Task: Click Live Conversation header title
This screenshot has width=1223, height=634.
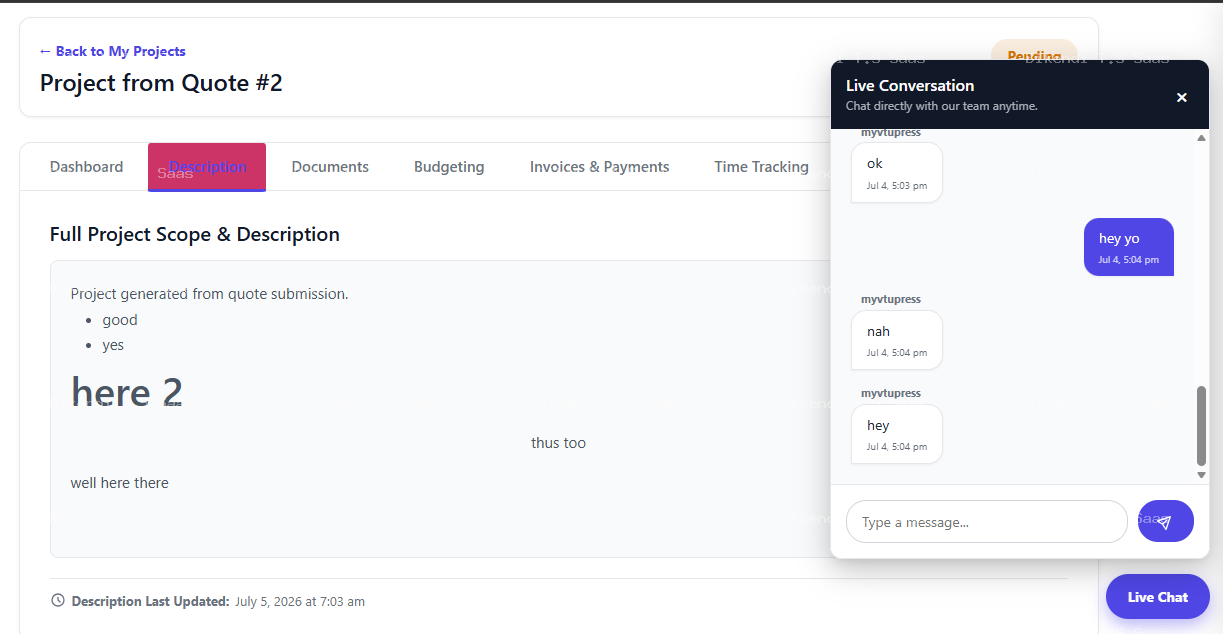Action: pyautogui.click(x=910, y=86)
